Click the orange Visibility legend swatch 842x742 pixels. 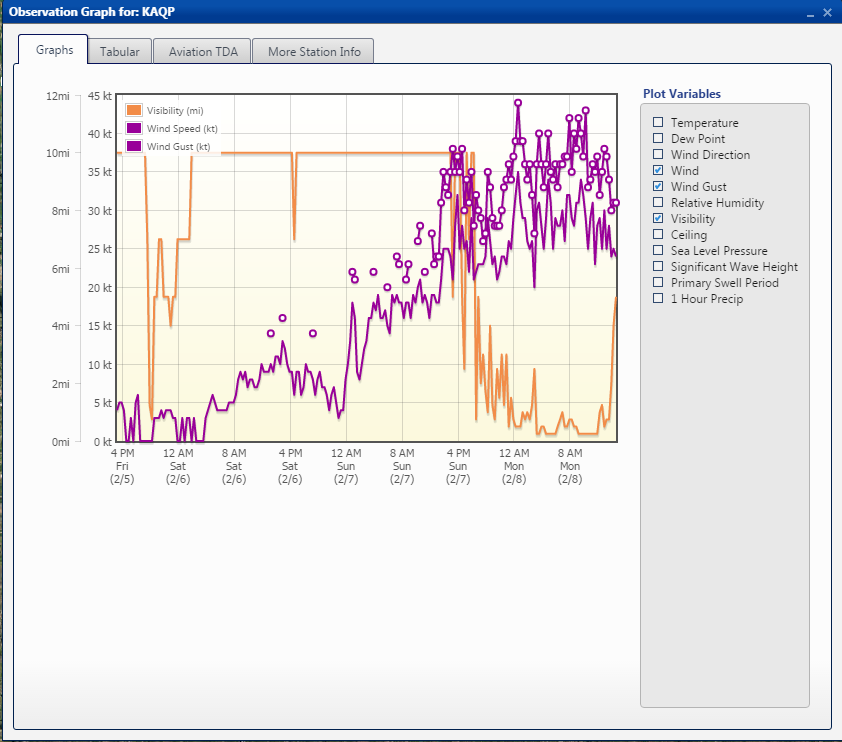(134, 110)
